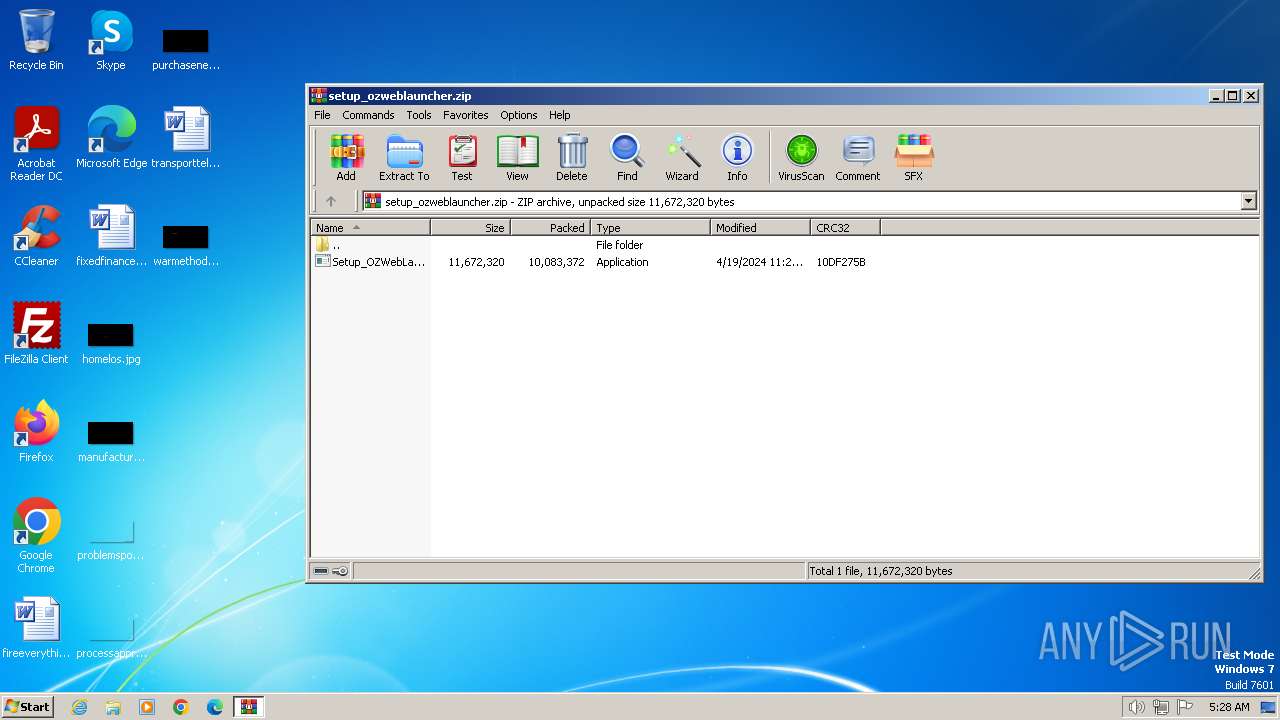Open media player taskbar icon
Viewport: 1280px width, 720px height.
[147, 707]
